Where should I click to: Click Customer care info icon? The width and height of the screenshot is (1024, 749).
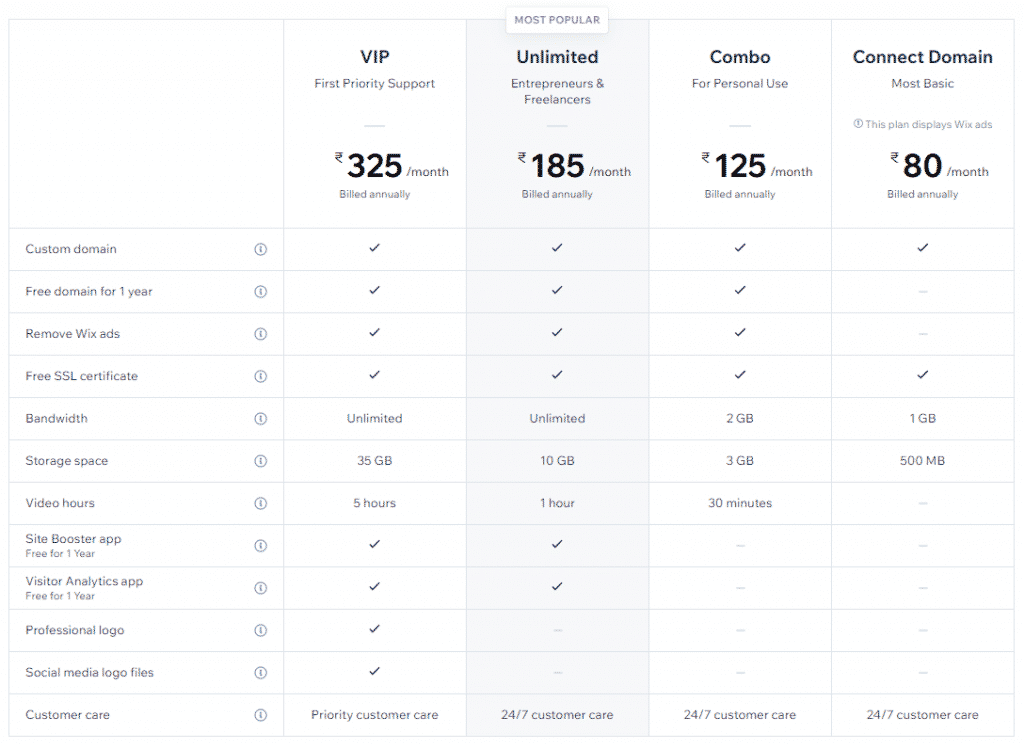pos(261,716)
